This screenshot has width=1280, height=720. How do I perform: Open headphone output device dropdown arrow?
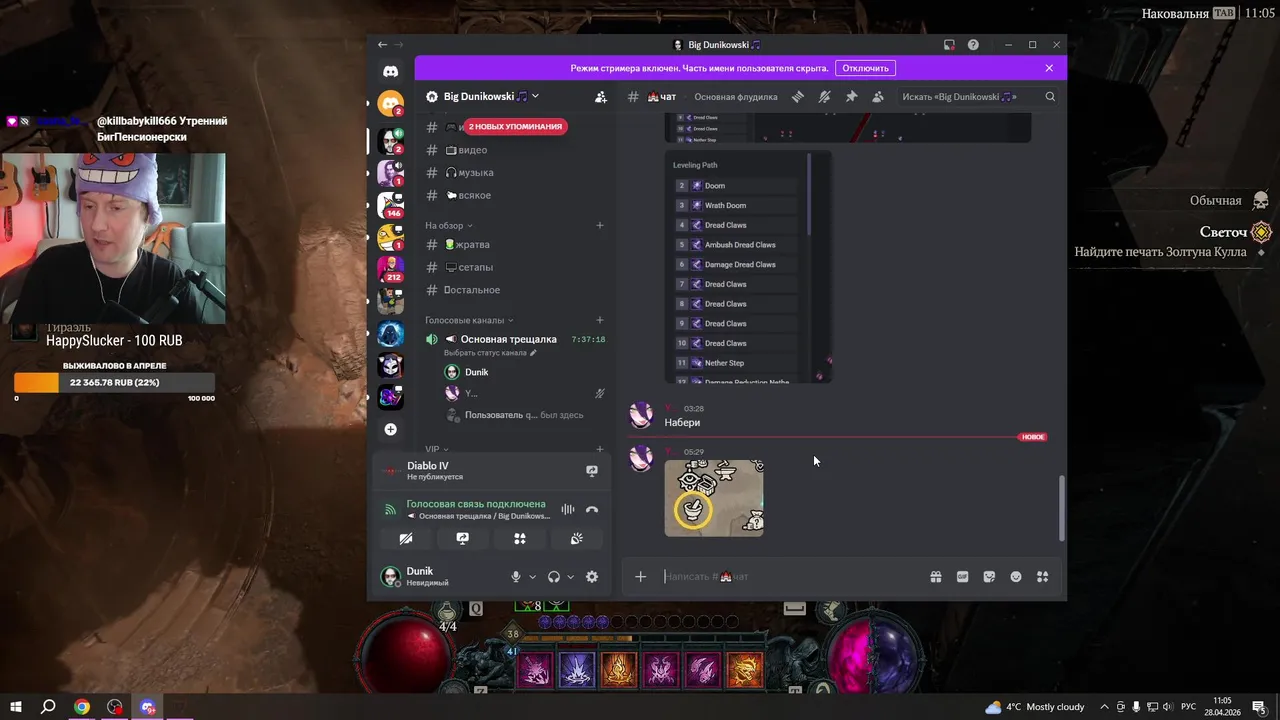[x=570, y=577]
